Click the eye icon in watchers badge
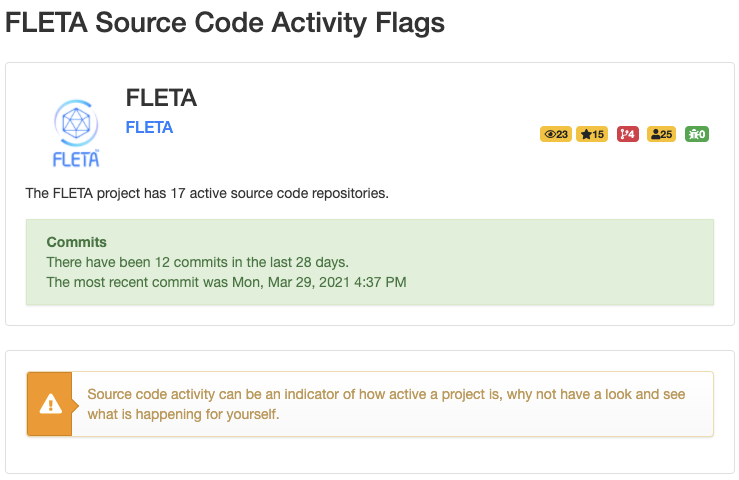This screenshot has width=739, height=480. [549, 134]
